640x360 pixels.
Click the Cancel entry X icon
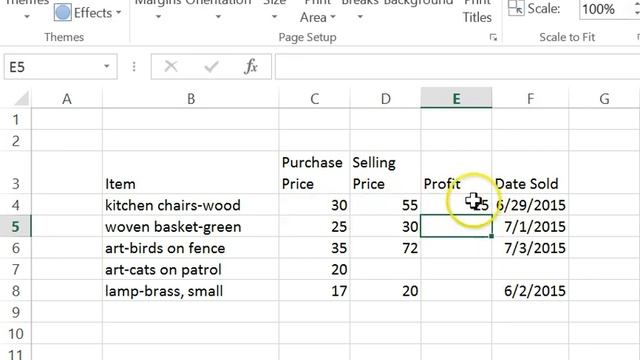pyautogui.click(x=171, y=67)
